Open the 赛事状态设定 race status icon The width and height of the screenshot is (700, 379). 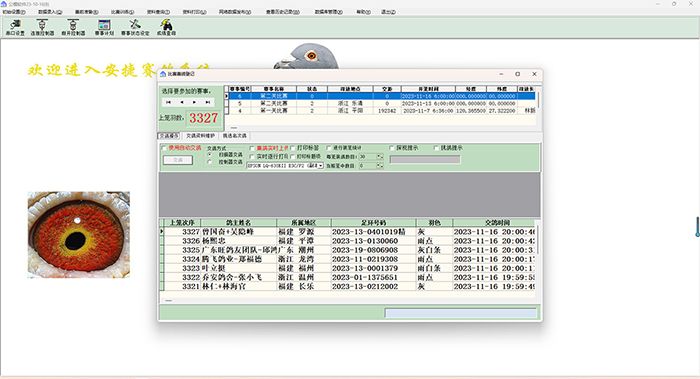135,27
